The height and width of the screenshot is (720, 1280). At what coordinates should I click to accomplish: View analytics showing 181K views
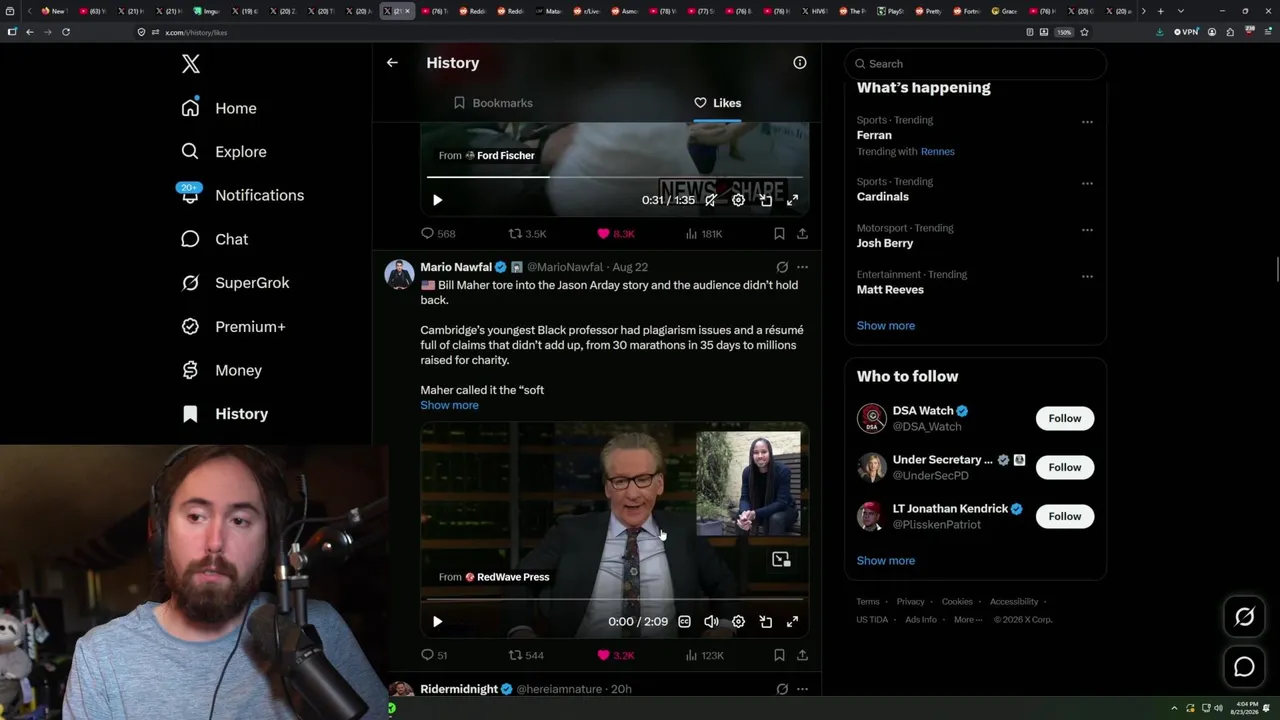point(703,234)
